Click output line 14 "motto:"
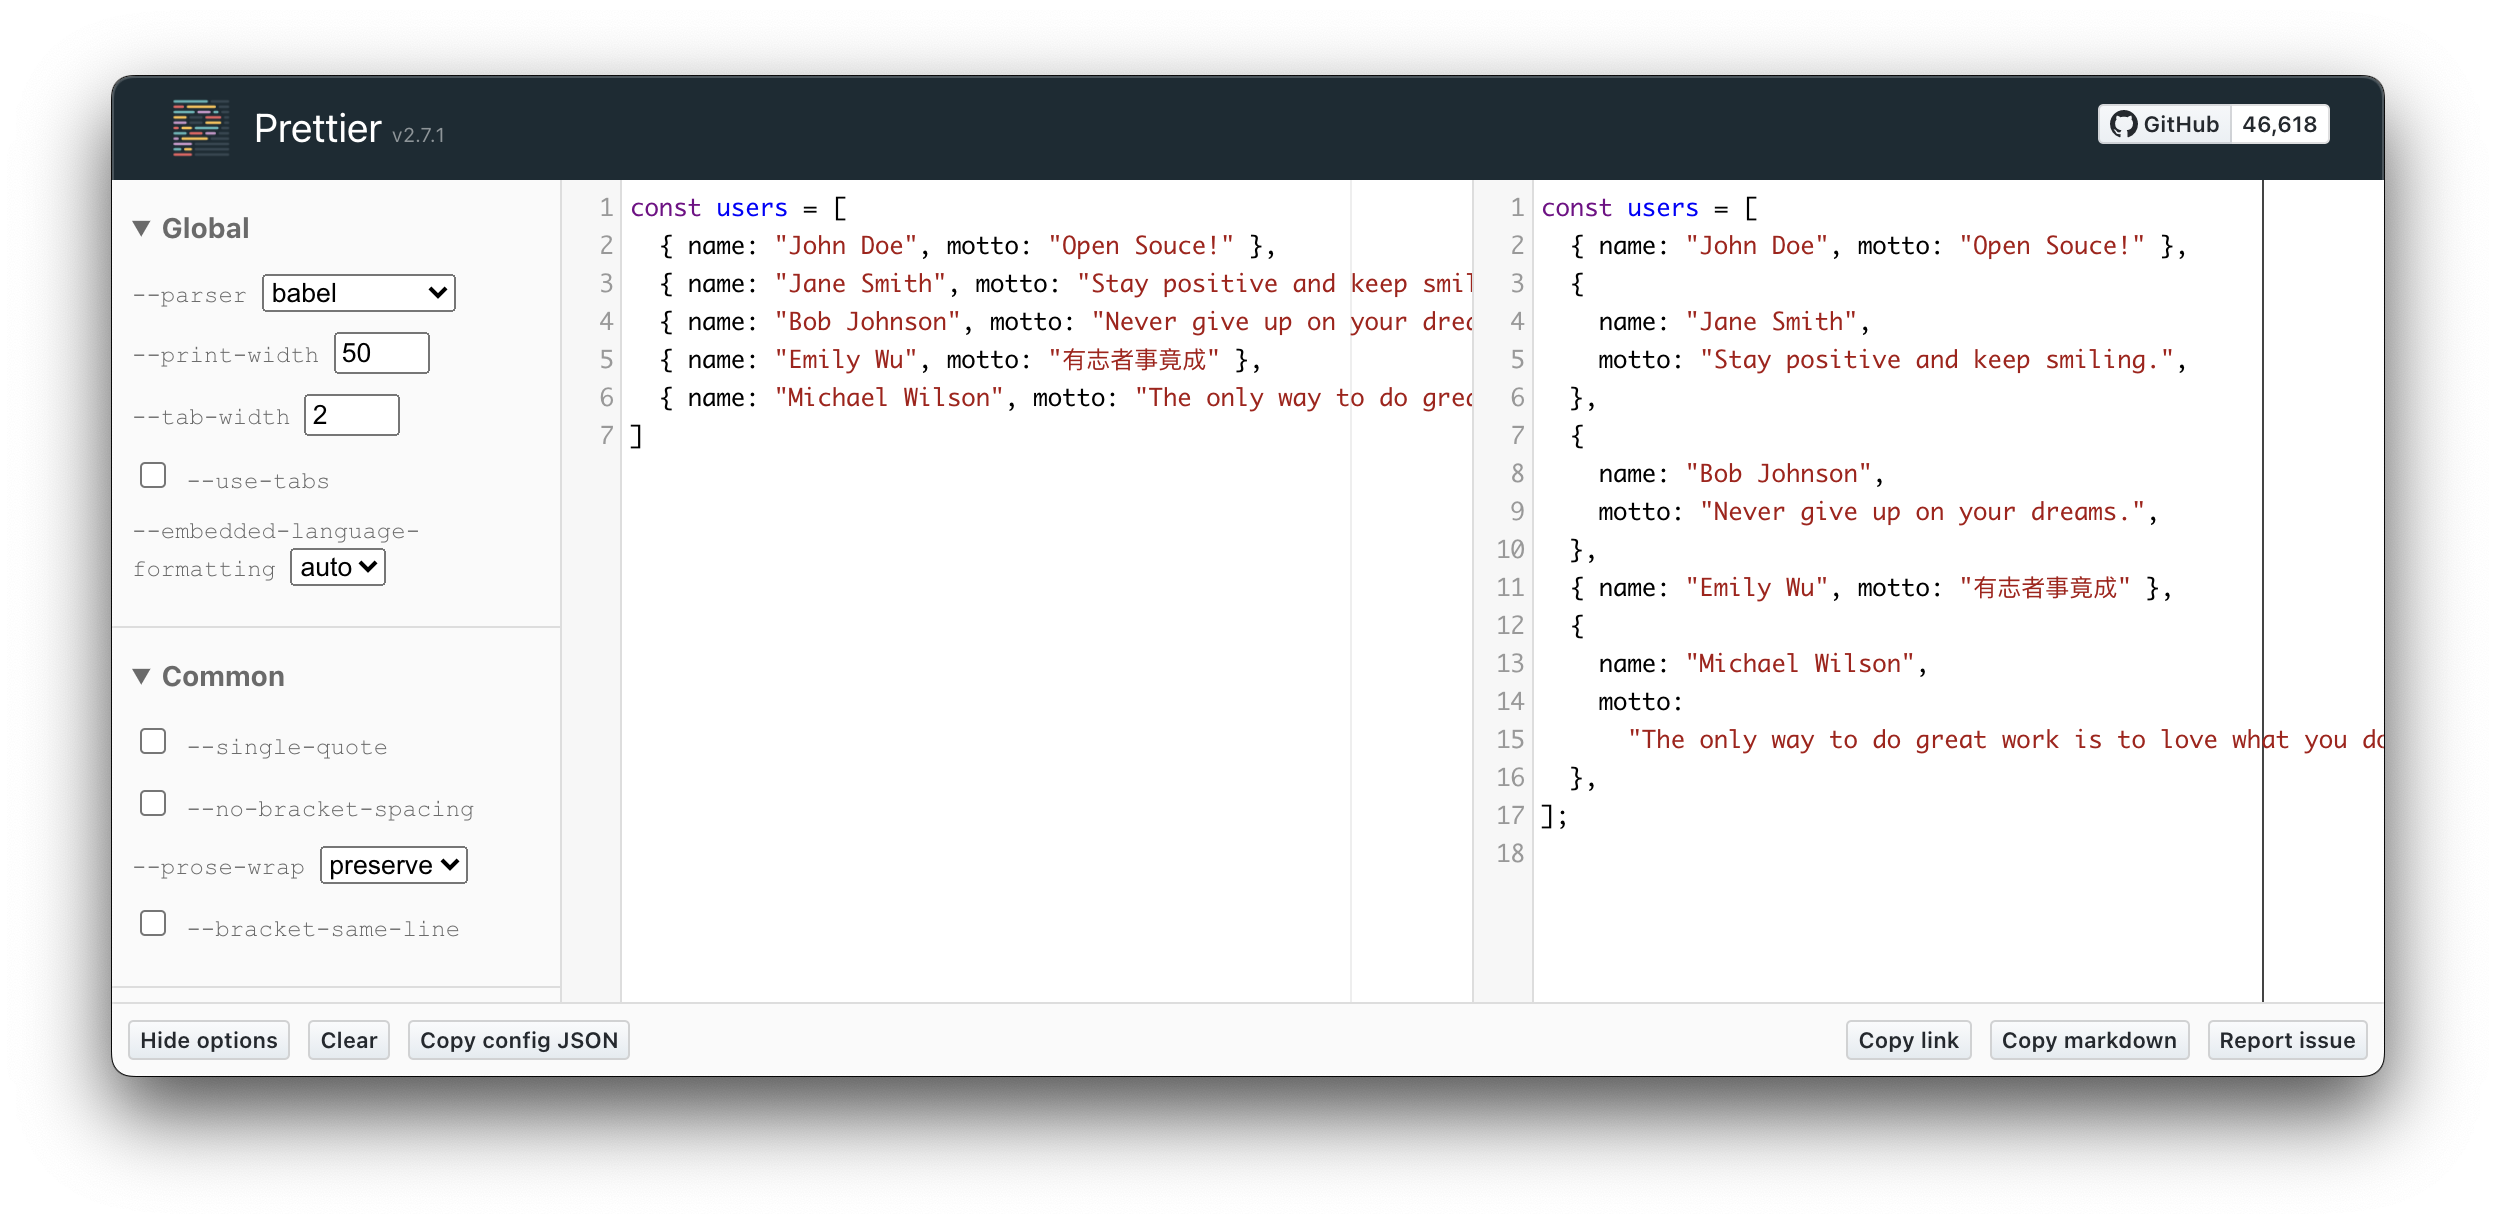 coord(1640,702)
